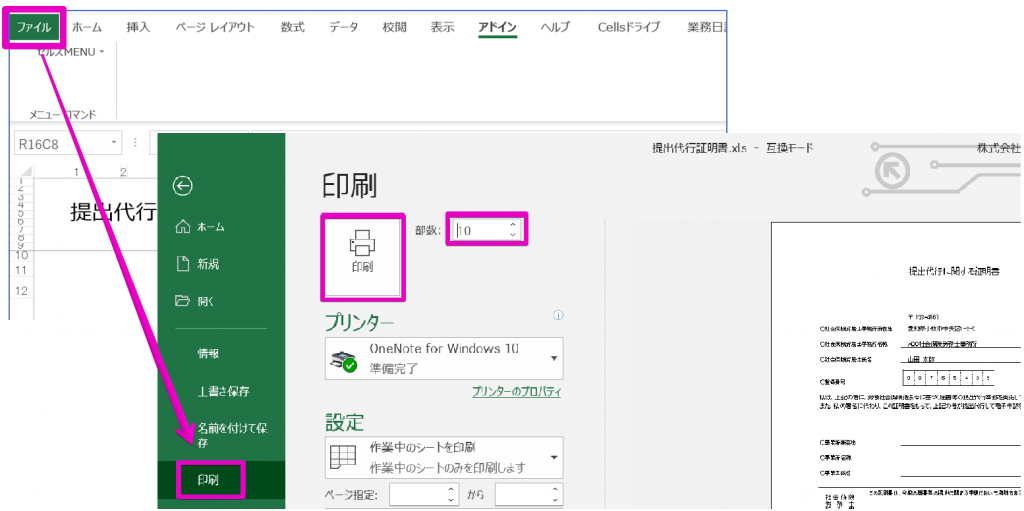This screenshot has height=511, width=1024.
Task: Open the プリンターのプロパティ link
Action: coord(516,392)
